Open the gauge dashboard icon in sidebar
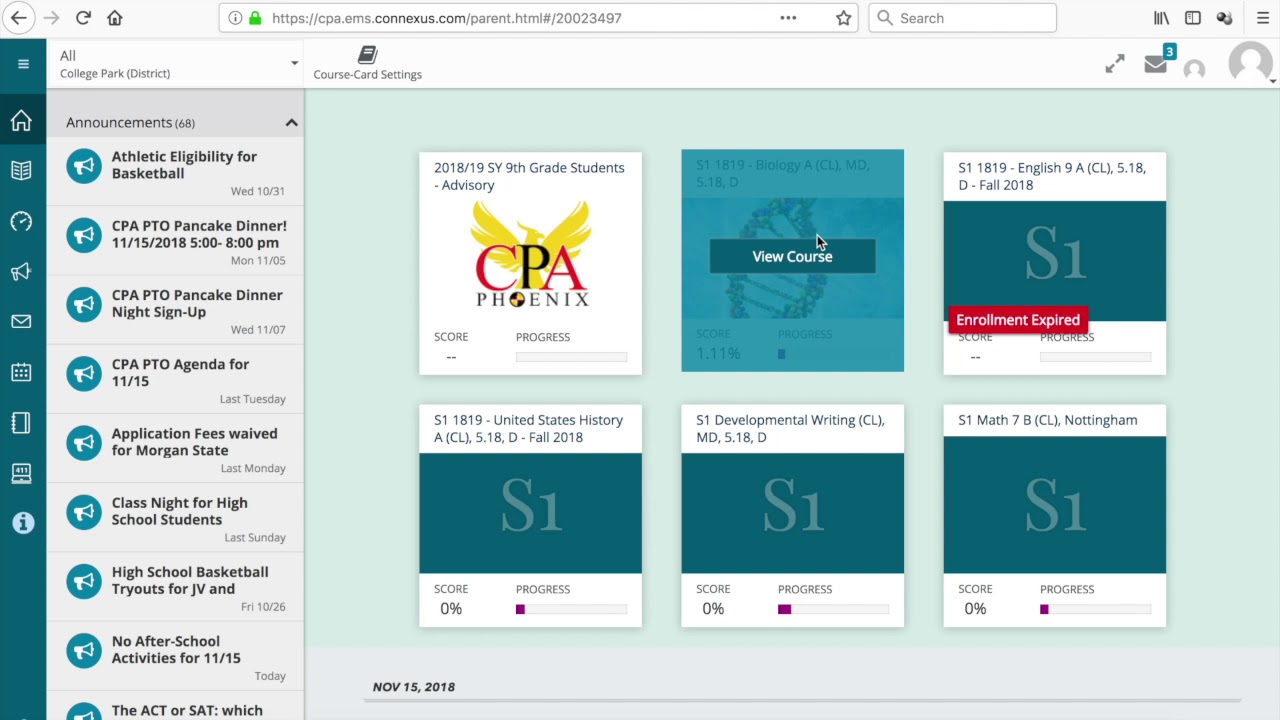Viewport: 1280px width, 720px height. pos(21,221)
